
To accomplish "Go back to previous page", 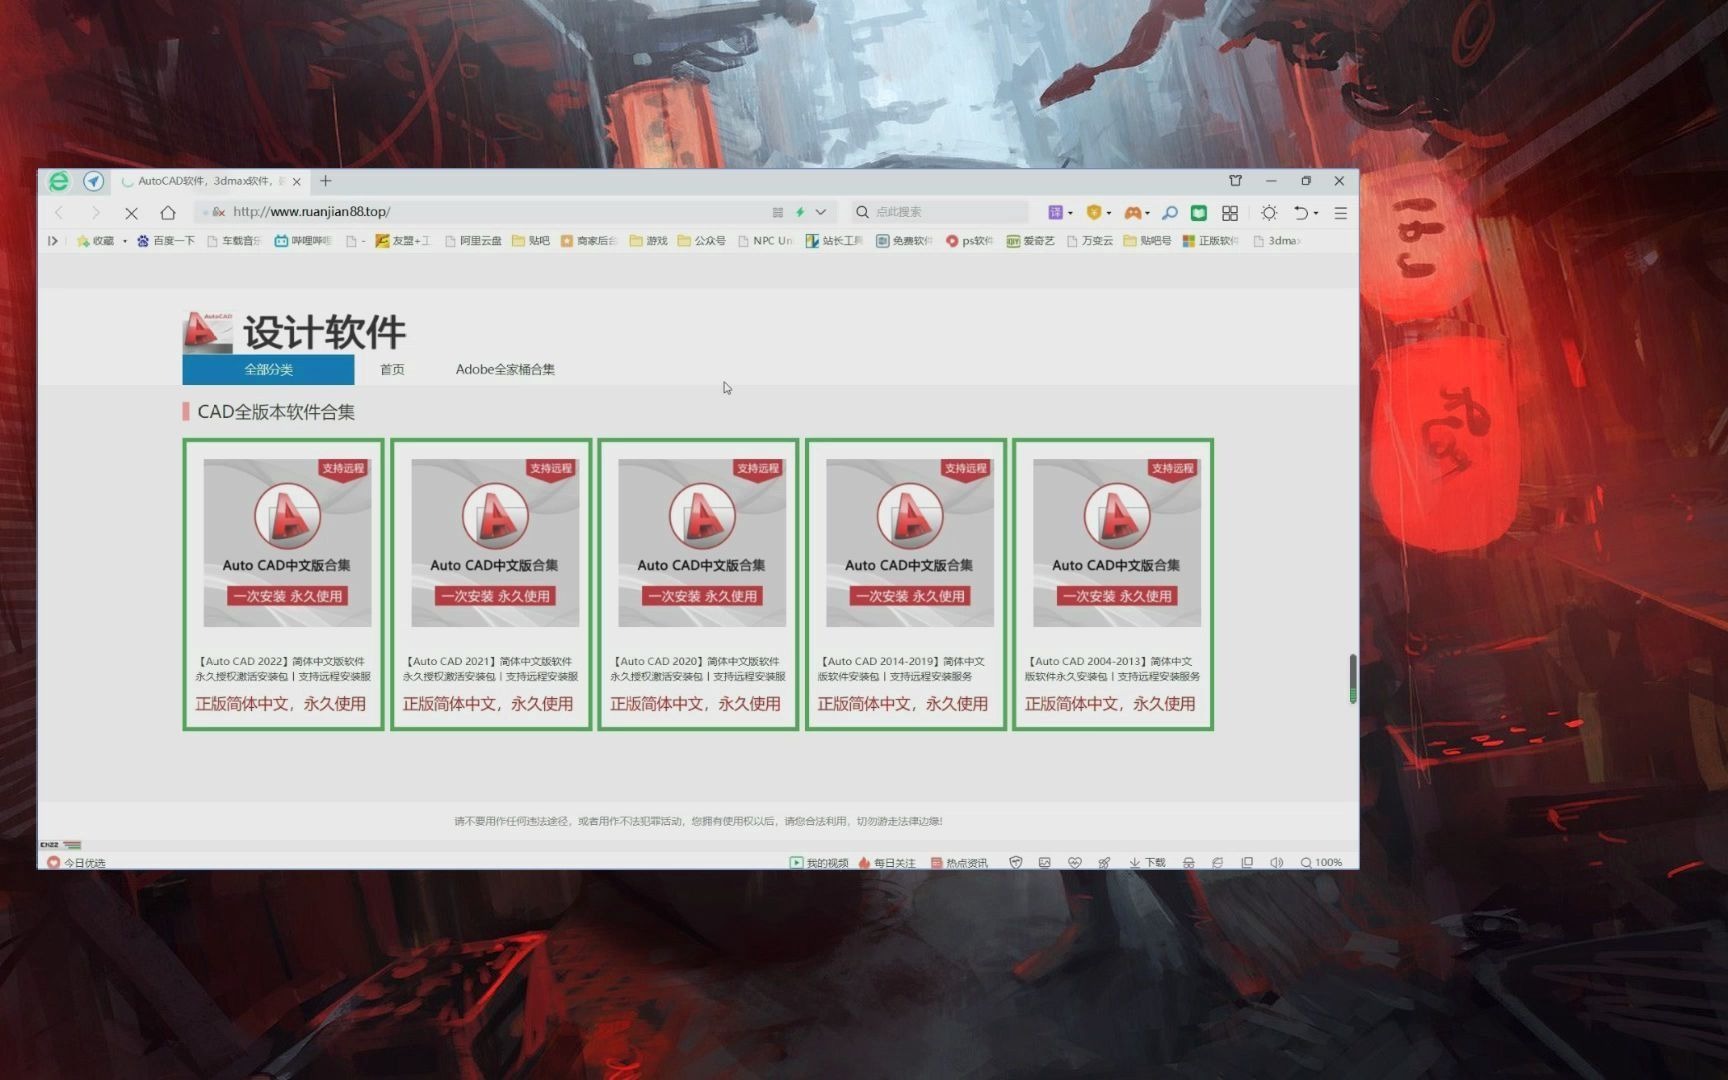I will tap(59, 212).
